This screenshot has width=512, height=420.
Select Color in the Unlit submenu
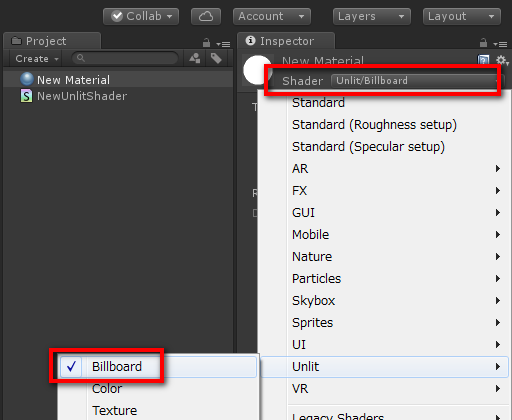pyautogui.click(x=158, y=389)
